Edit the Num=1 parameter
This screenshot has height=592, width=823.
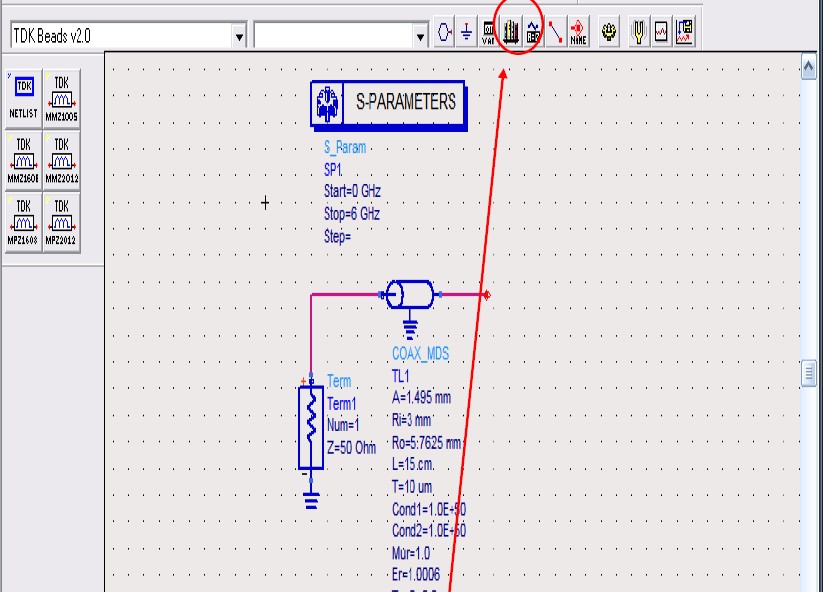pos(343,425)
